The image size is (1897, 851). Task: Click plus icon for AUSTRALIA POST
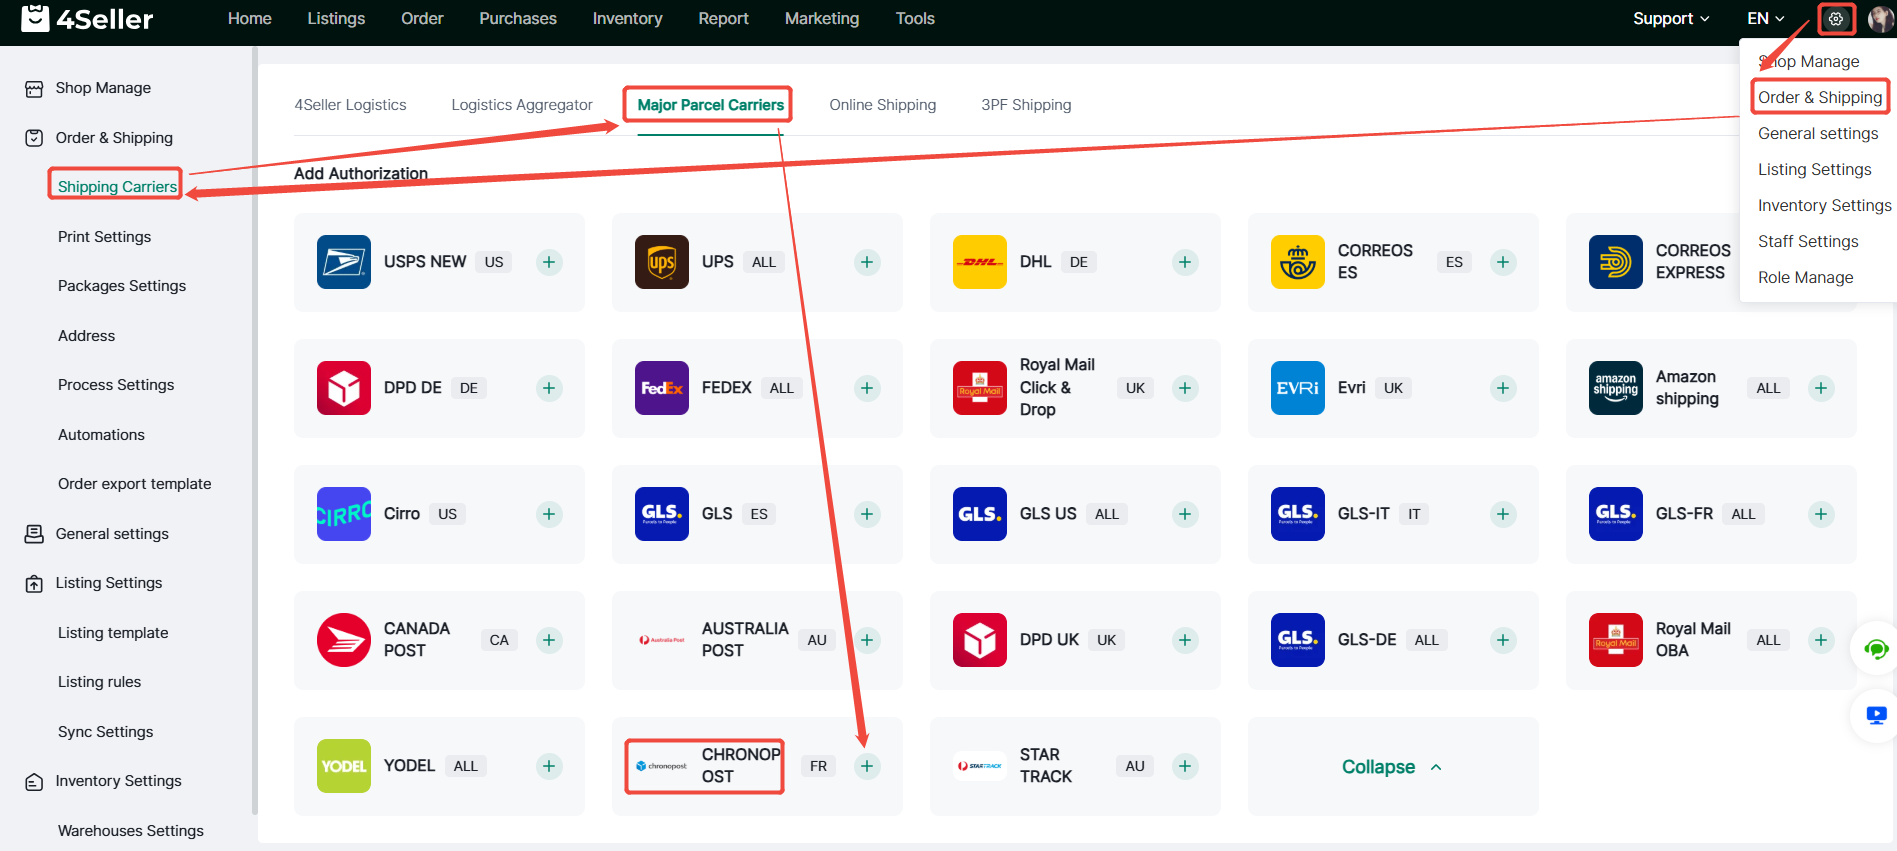[x=867, y=640]
